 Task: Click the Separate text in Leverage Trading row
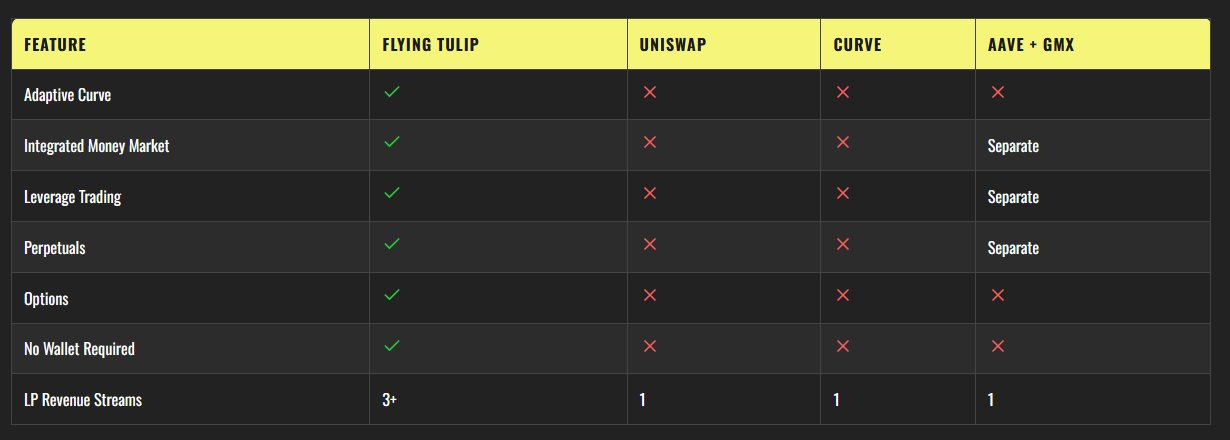click(x=1013, y=197)
